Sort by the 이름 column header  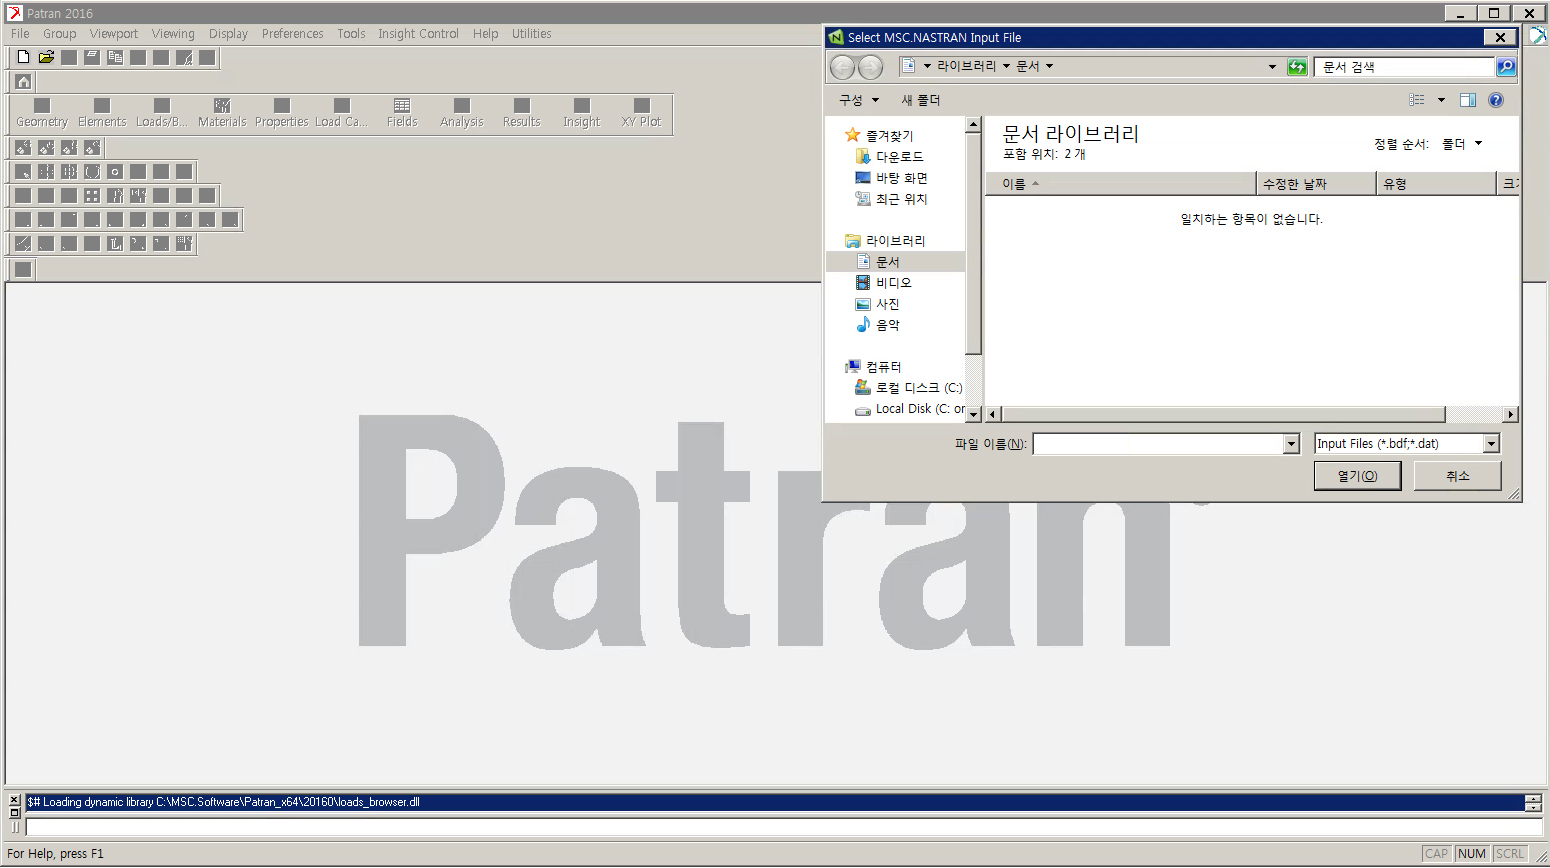coord(1120,184)
